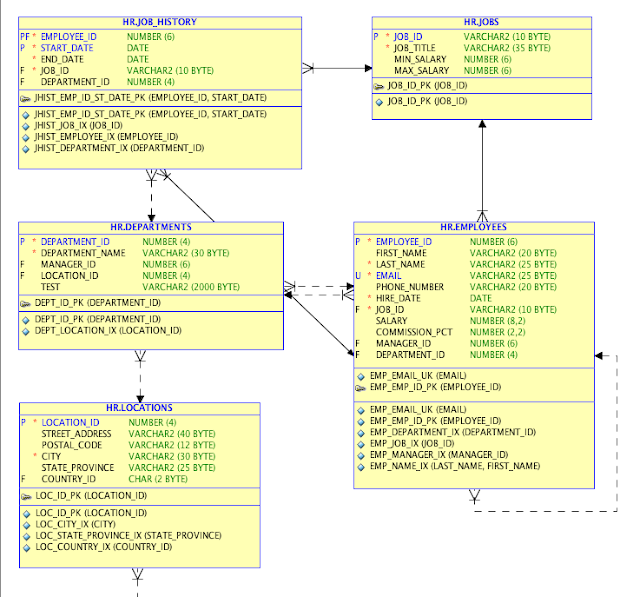Click diamond icon of LOC_STATE_PROVINCE_IX index
This screenshot has width=640, height=597.
point(27,537)
